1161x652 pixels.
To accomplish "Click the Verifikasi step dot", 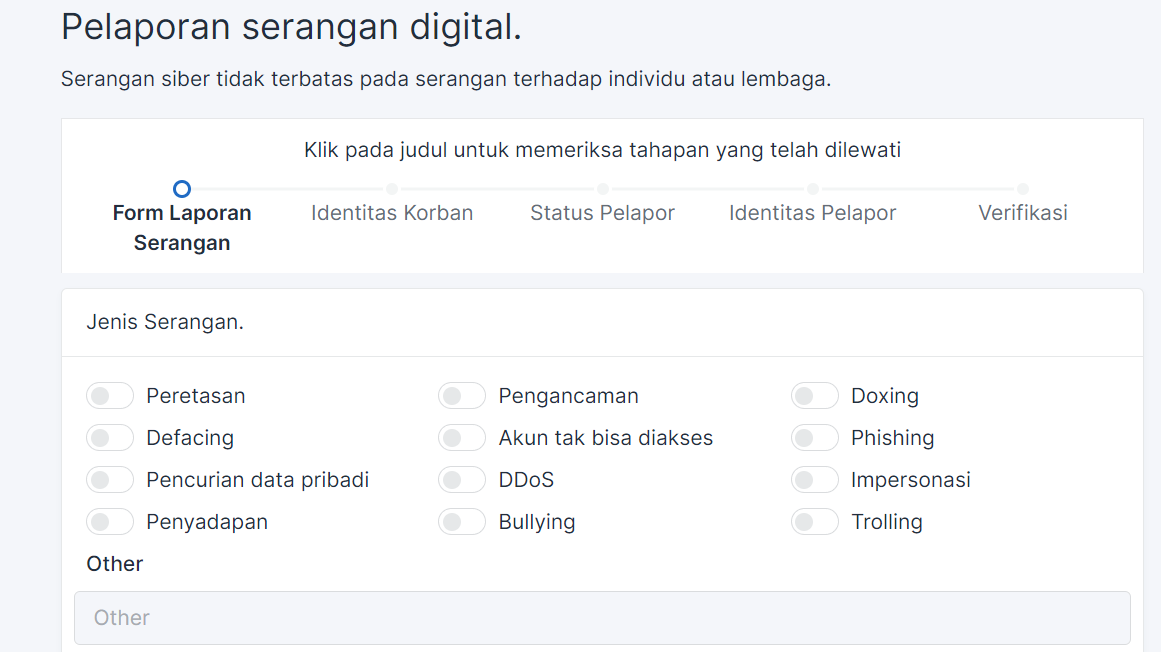I will pos(1023,188).
